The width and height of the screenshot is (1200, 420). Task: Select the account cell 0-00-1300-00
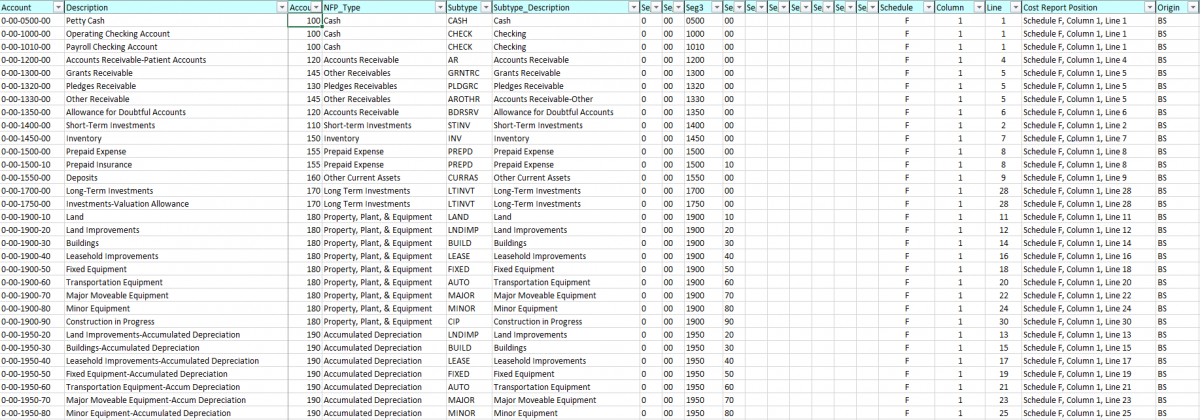click(x=32, y=72)
